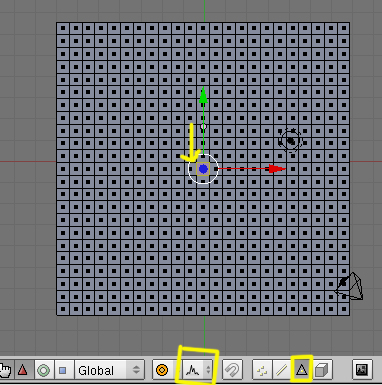Click the render viewport image icon
Viewport: 382px width, 385px height.
pyautogui.click(x=362, y=370)
